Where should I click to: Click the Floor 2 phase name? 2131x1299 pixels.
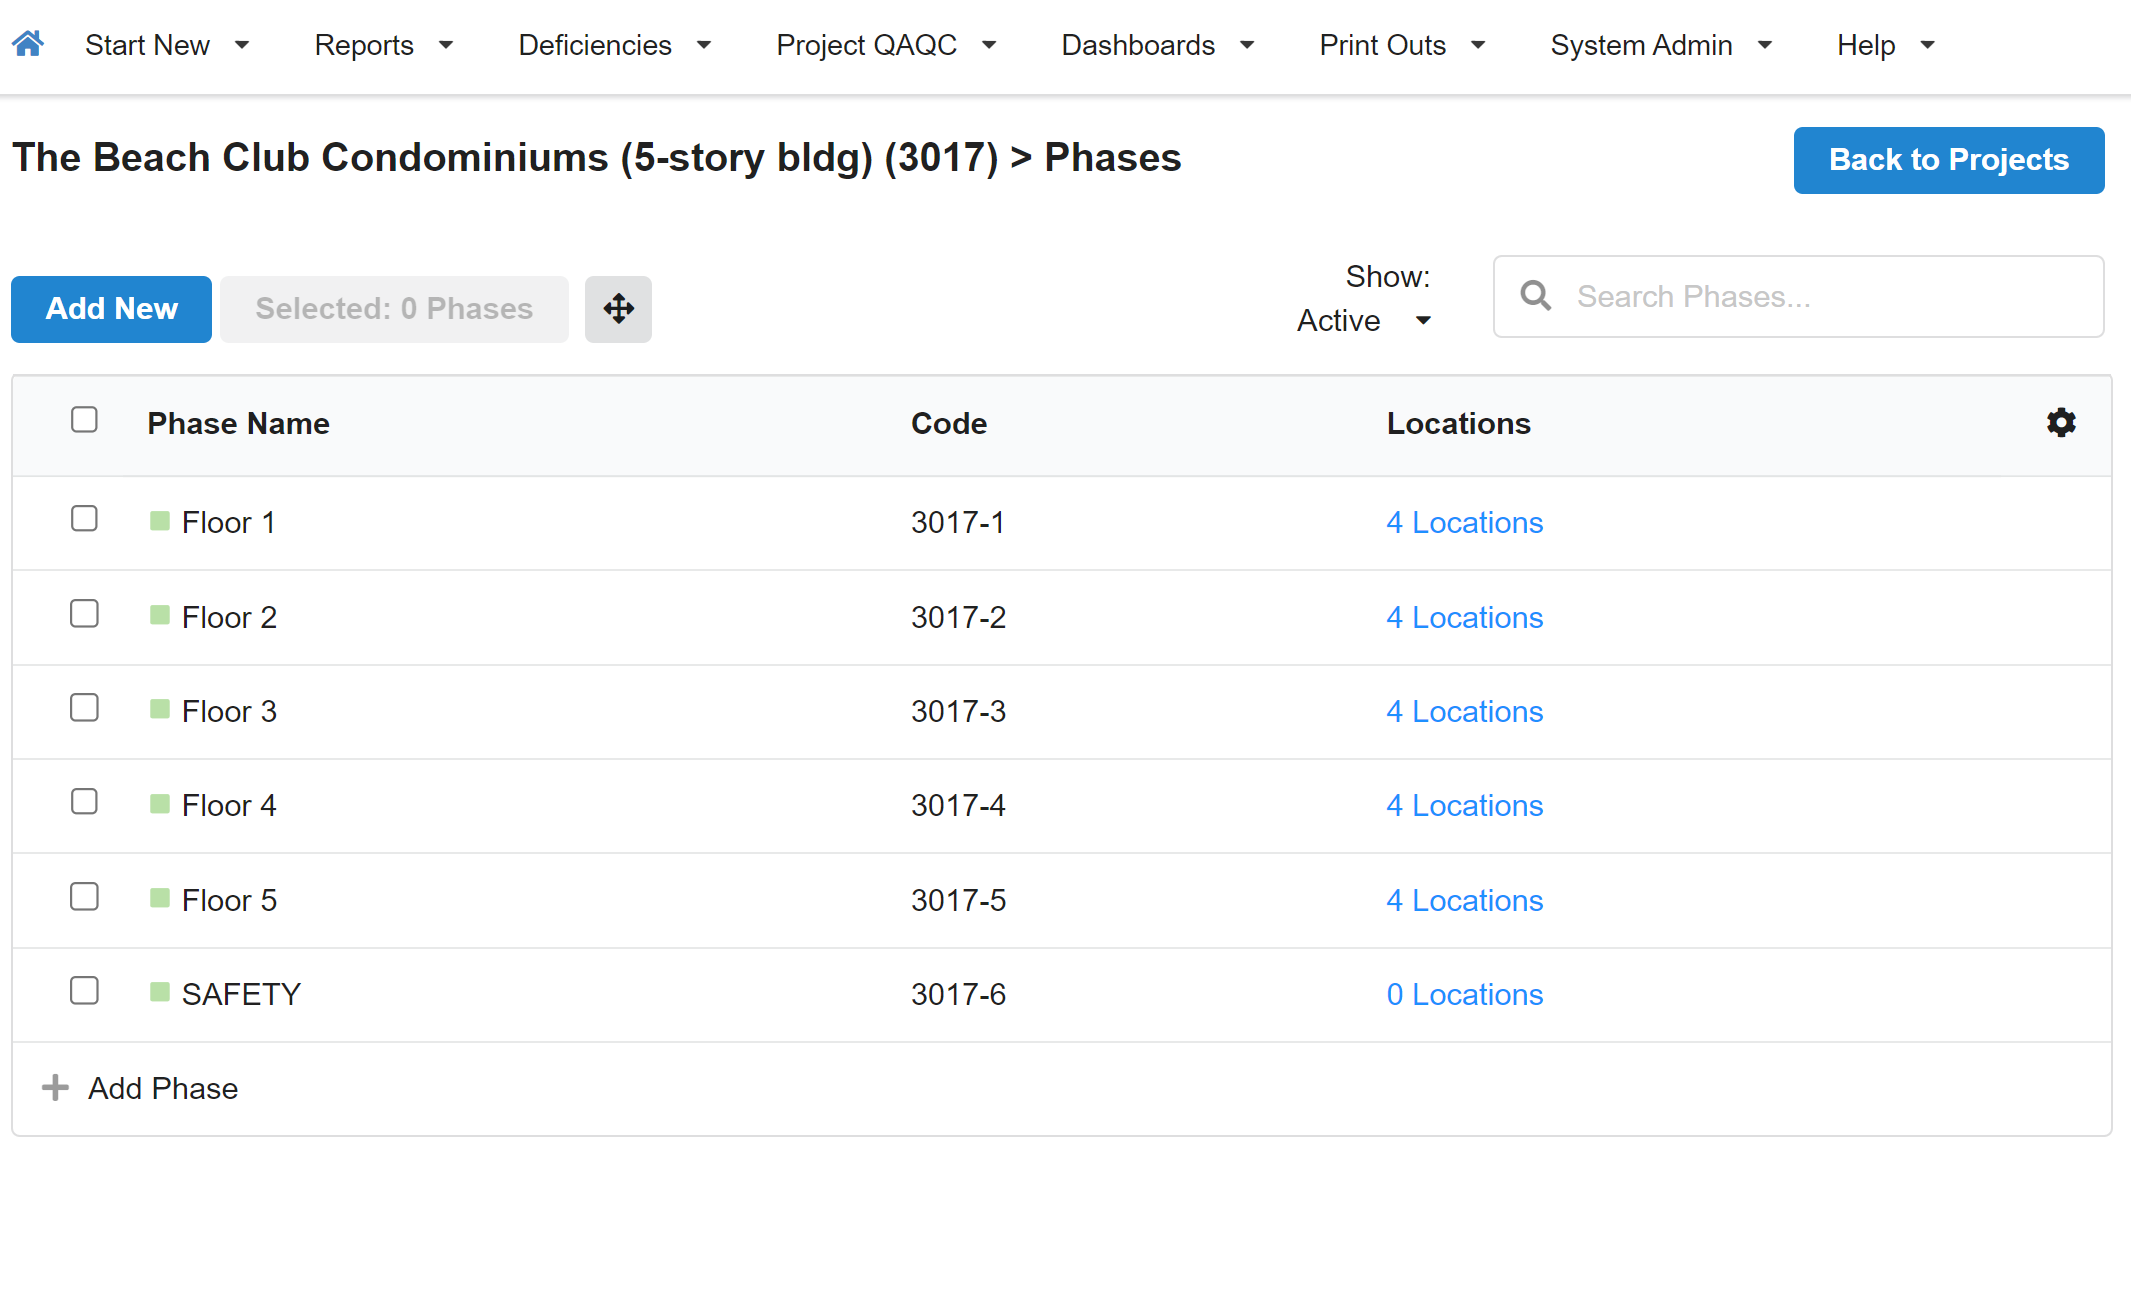pos(229,617)
